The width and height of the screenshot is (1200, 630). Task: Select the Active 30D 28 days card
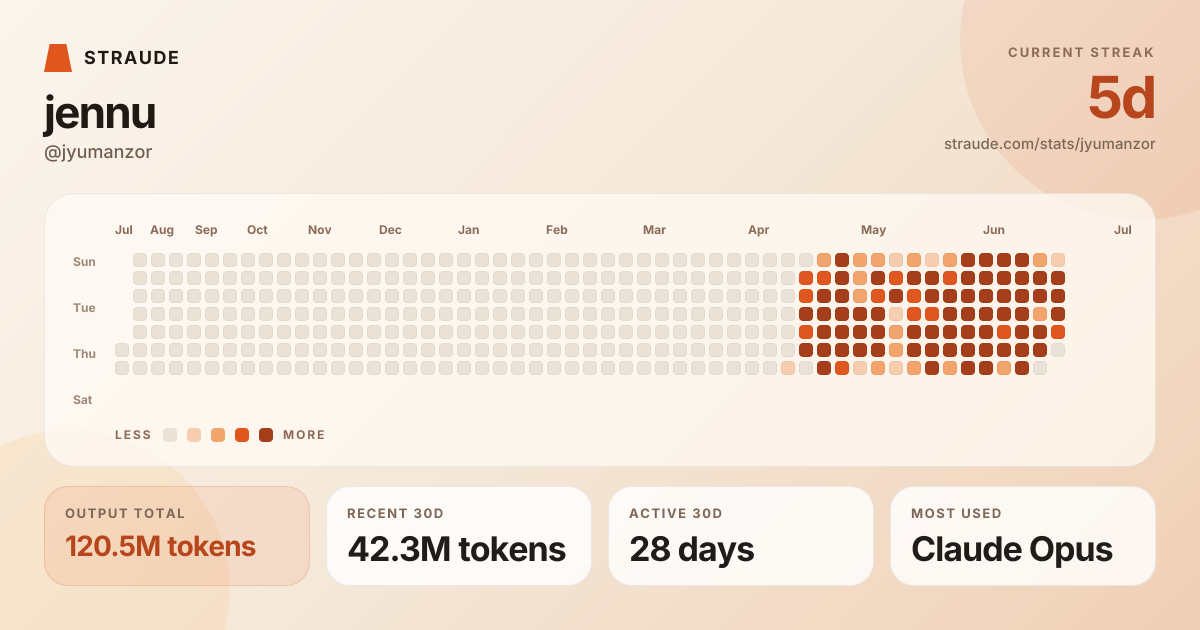point(741,536)
